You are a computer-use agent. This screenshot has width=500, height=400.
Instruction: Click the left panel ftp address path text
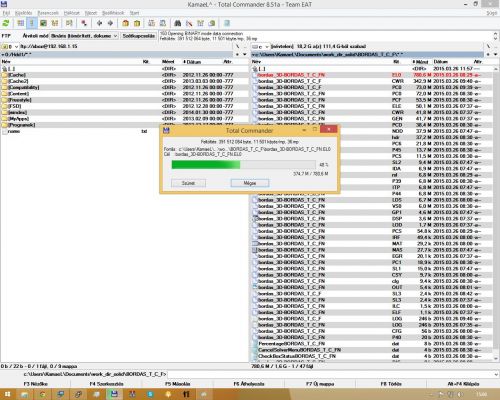(49, 46)
